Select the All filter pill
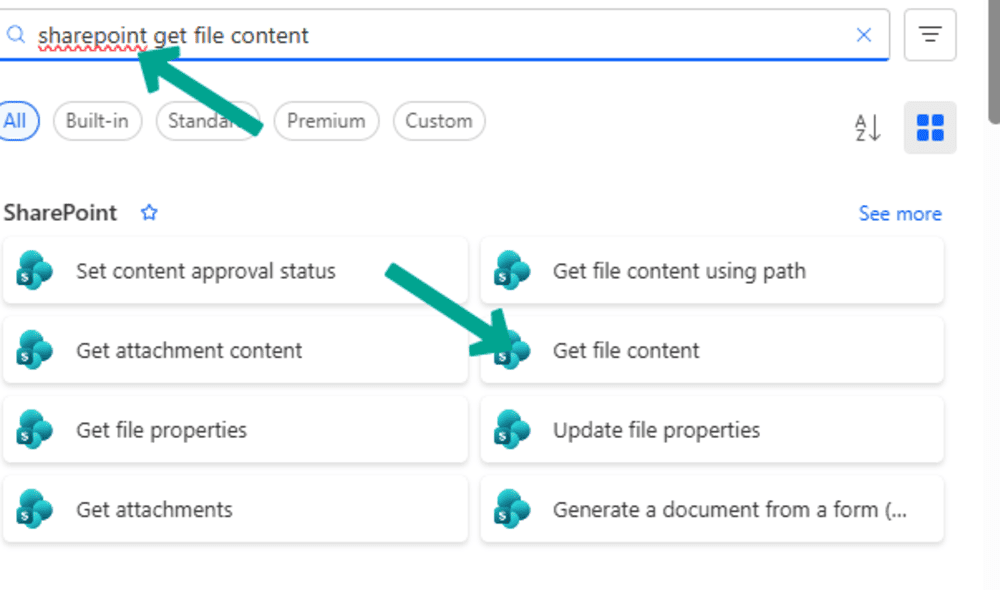The image size is (1000, 590). pos(17,121)
